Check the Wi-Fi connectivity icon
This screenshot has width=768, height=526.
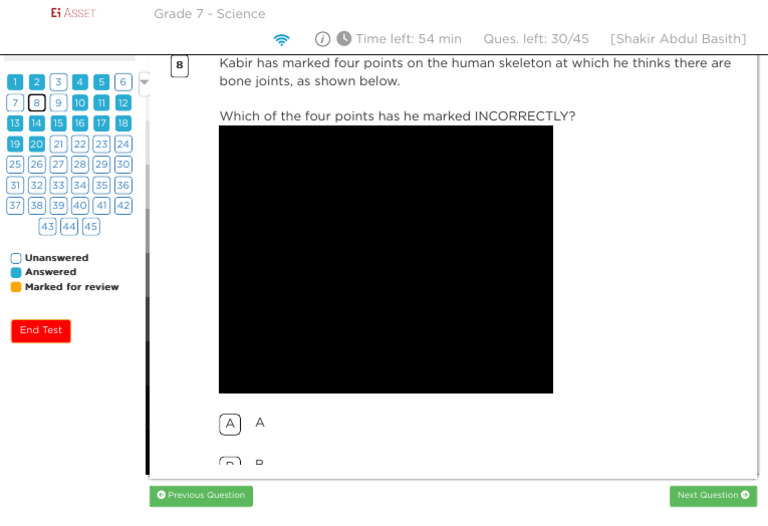pyautogui.click(x=281, y=39)
